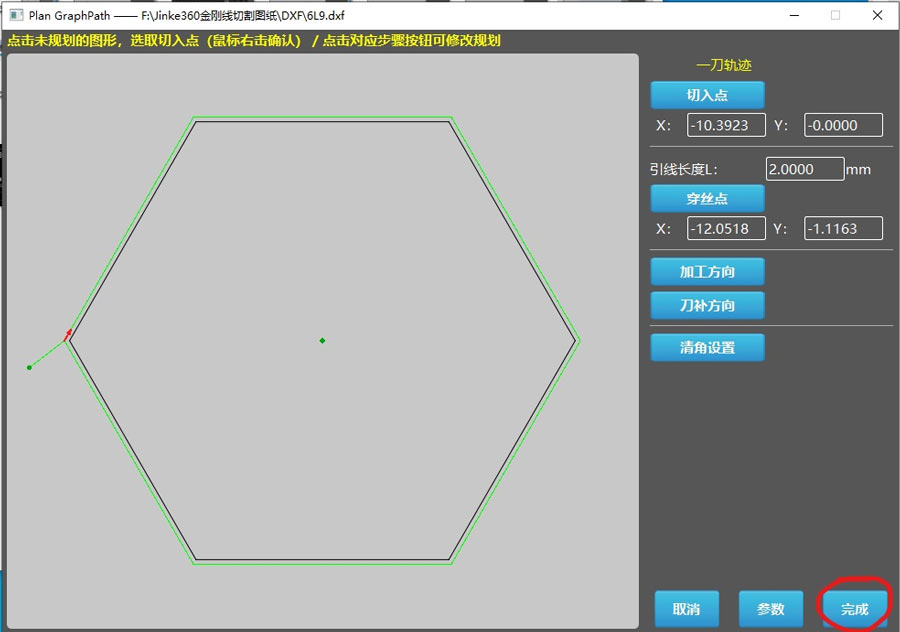
Task: Open 清角设置 corner clearing settings
Action: pyautogui.click(x=707, y=347)
